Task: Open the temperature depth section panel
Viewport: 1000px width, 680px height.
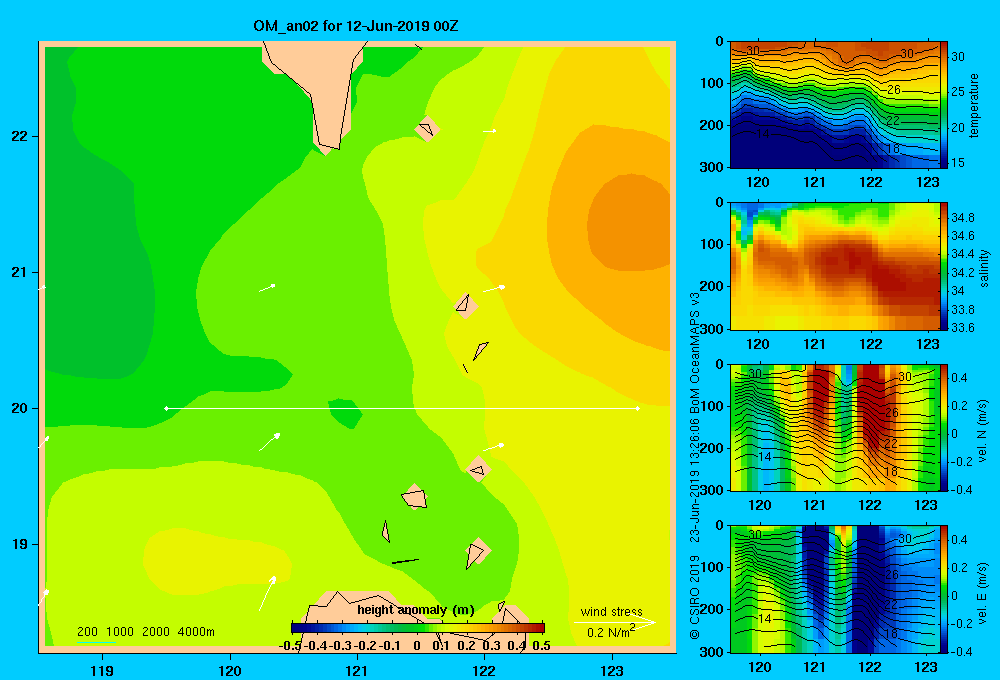Action: point(834,105)
